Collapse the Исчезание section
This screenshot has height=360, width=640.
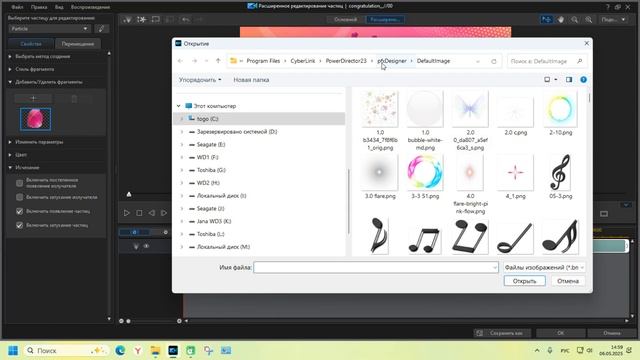10,167
